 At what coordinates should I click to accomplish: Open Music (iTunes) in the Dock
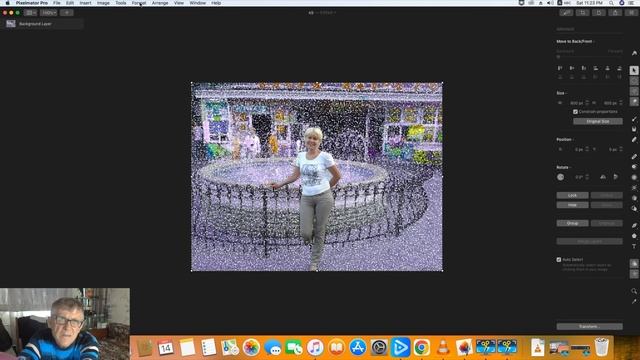(315, 347)
